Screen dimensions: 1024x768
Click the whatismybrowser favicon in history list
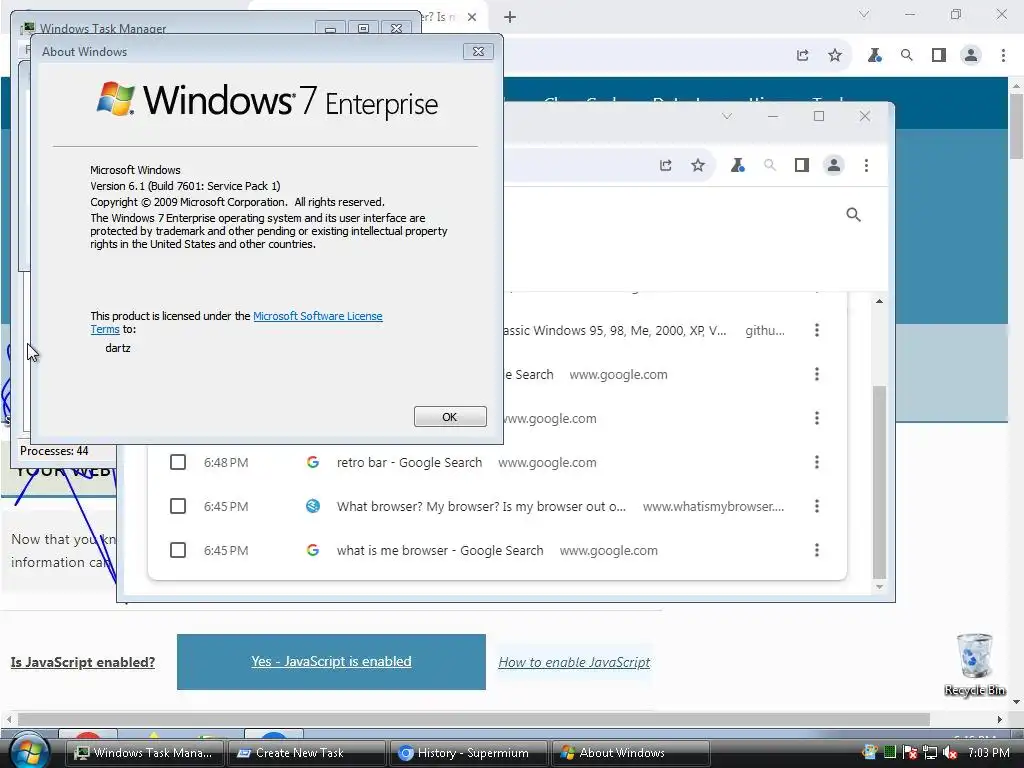pos(313,506)
